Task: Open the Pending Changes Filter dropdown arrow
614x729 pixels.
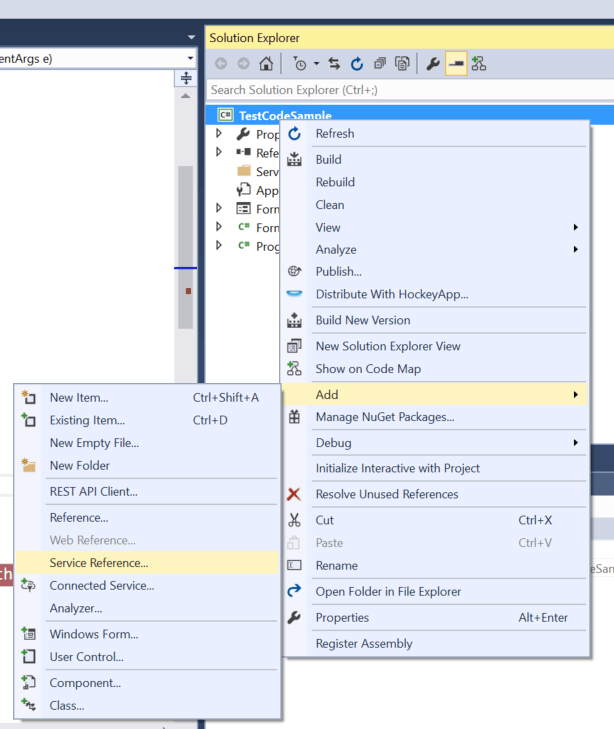Action: point(317,64)
